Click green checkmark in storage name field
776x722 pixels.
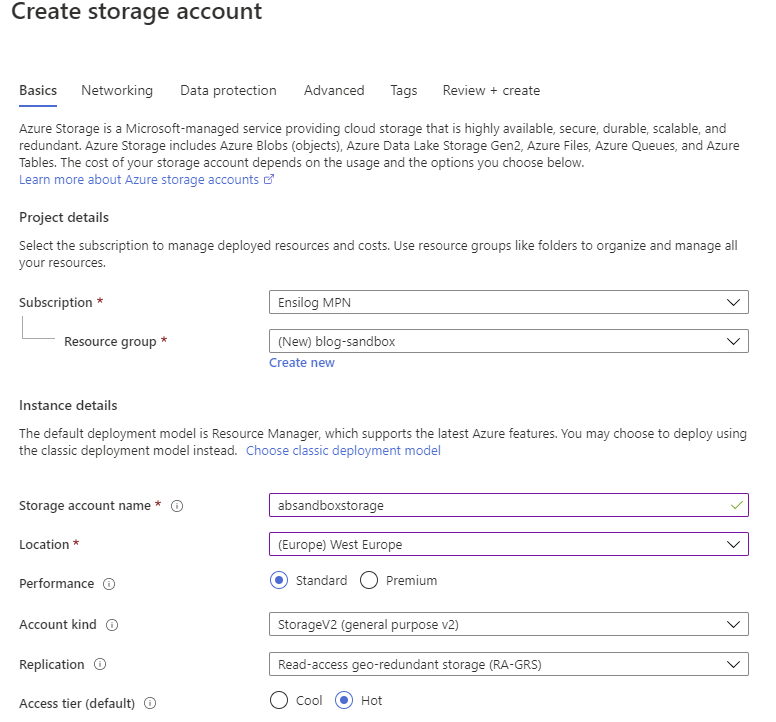tap(736, 505)
